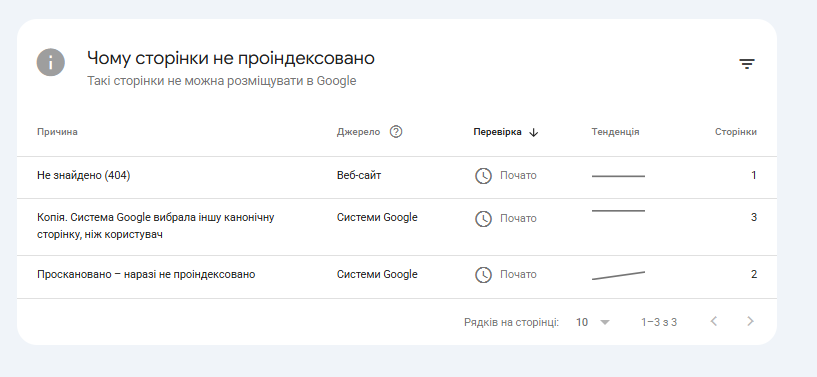Open the 'Копія. Система Google вибрала' reason row
This screenshot has width=817, height=377.
[397, 227]
